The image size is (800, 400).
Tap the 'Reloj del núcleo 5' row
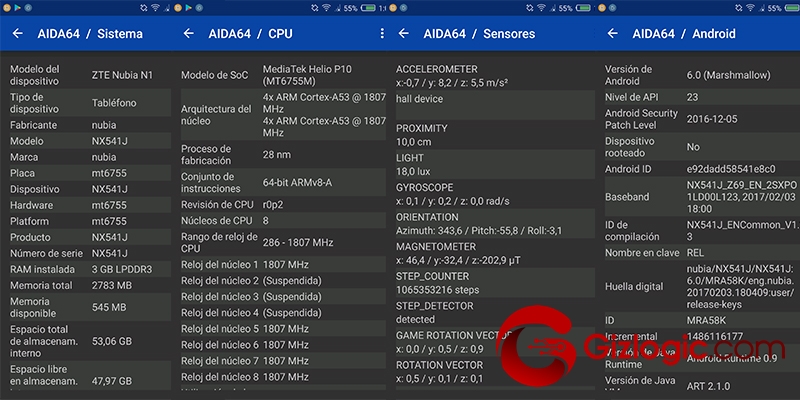coord(283,329)
